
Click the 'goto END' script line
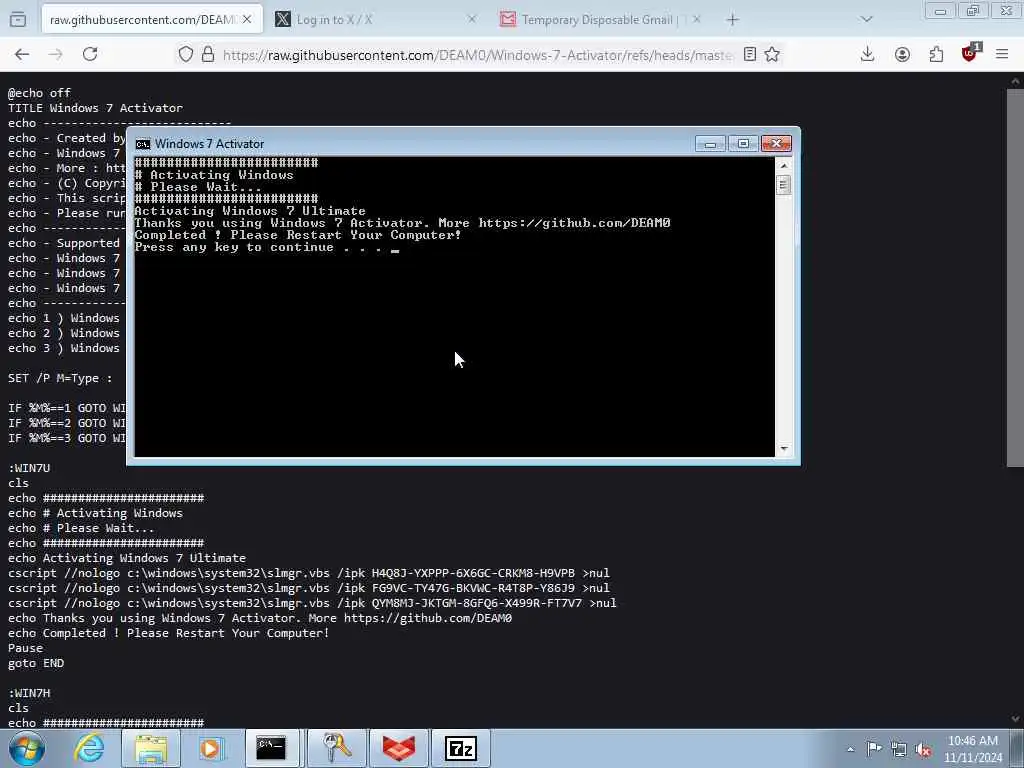pyautogui.click(x=36, y=663)
